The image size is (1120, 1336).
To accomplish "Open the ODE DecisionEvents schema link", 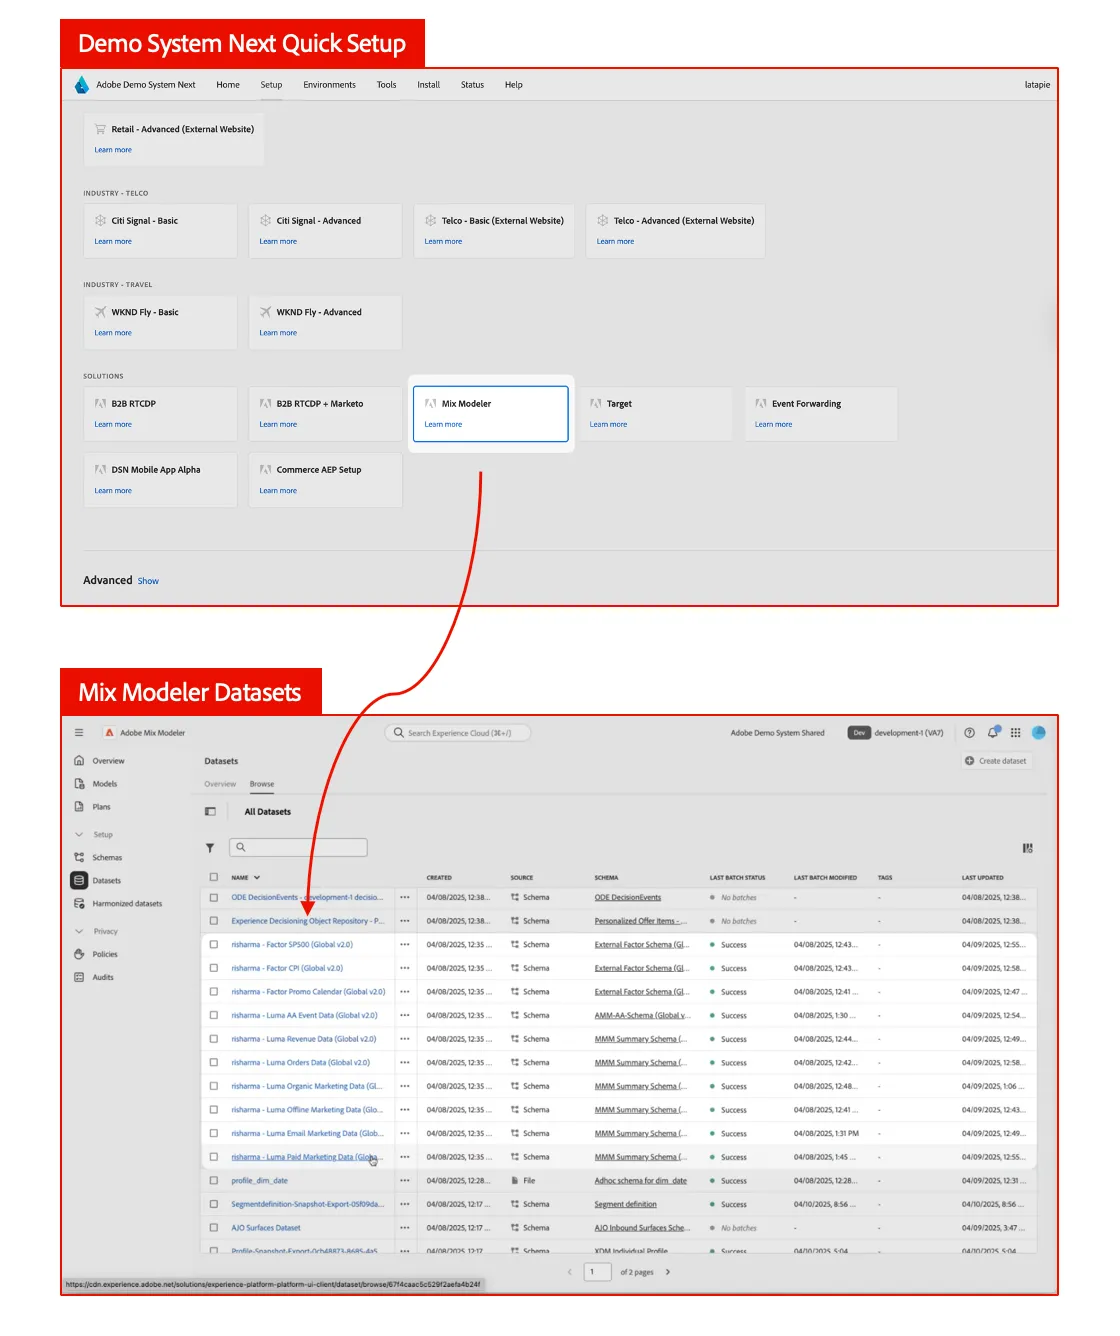I will tap(627, 898).
